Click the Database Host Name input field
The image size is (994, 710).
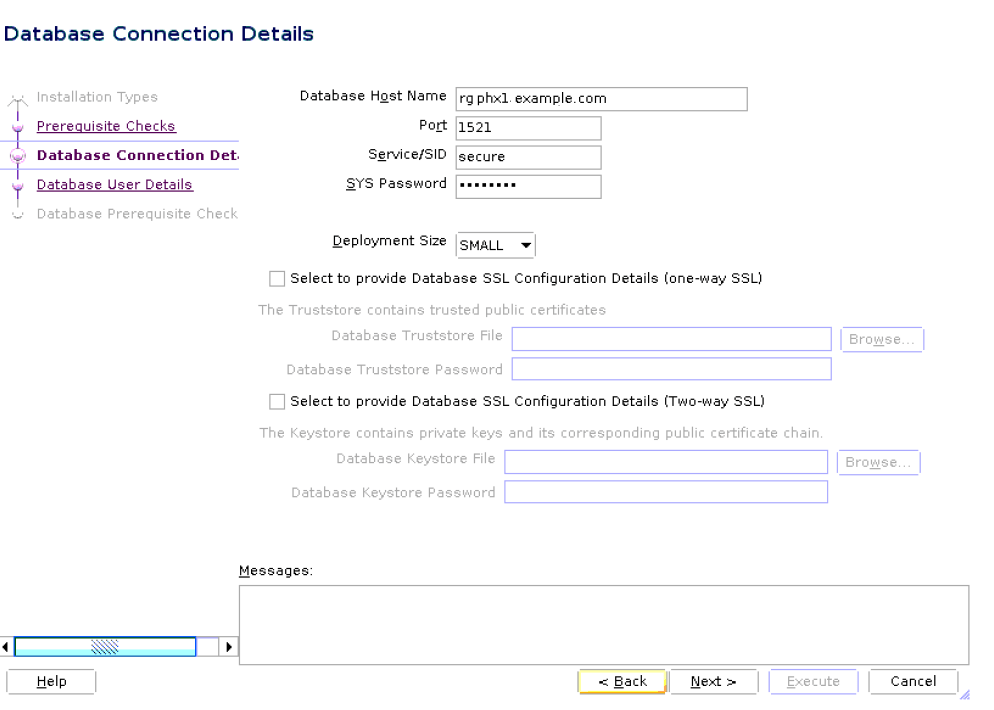pyautogui.click(x=600, y=98)
